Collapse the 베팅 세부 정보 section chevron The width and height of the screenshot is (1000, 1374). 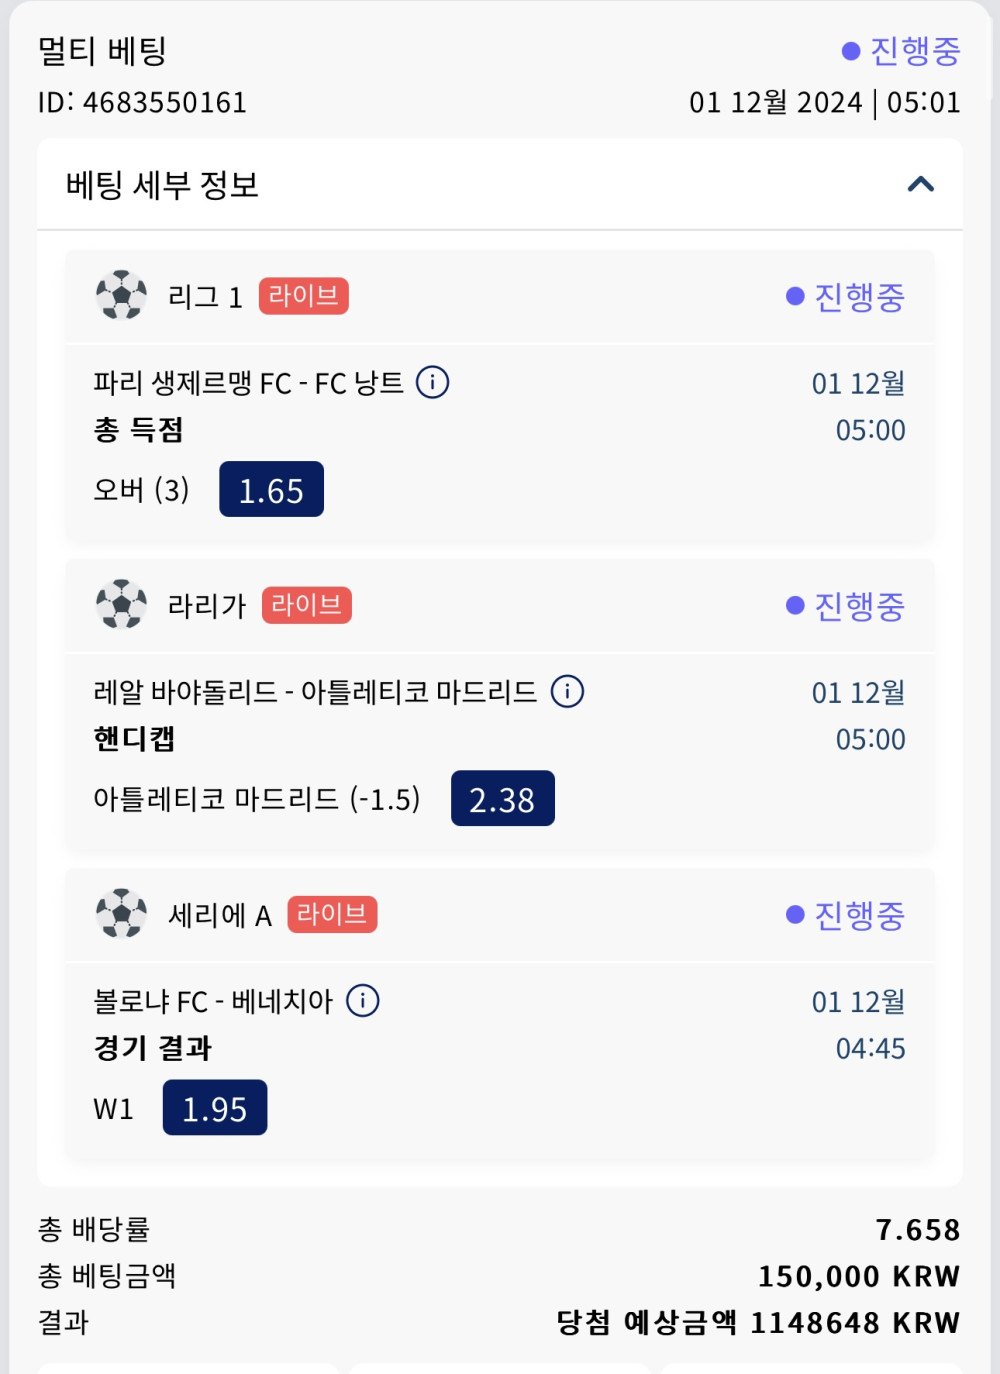(x=920, y=184)
